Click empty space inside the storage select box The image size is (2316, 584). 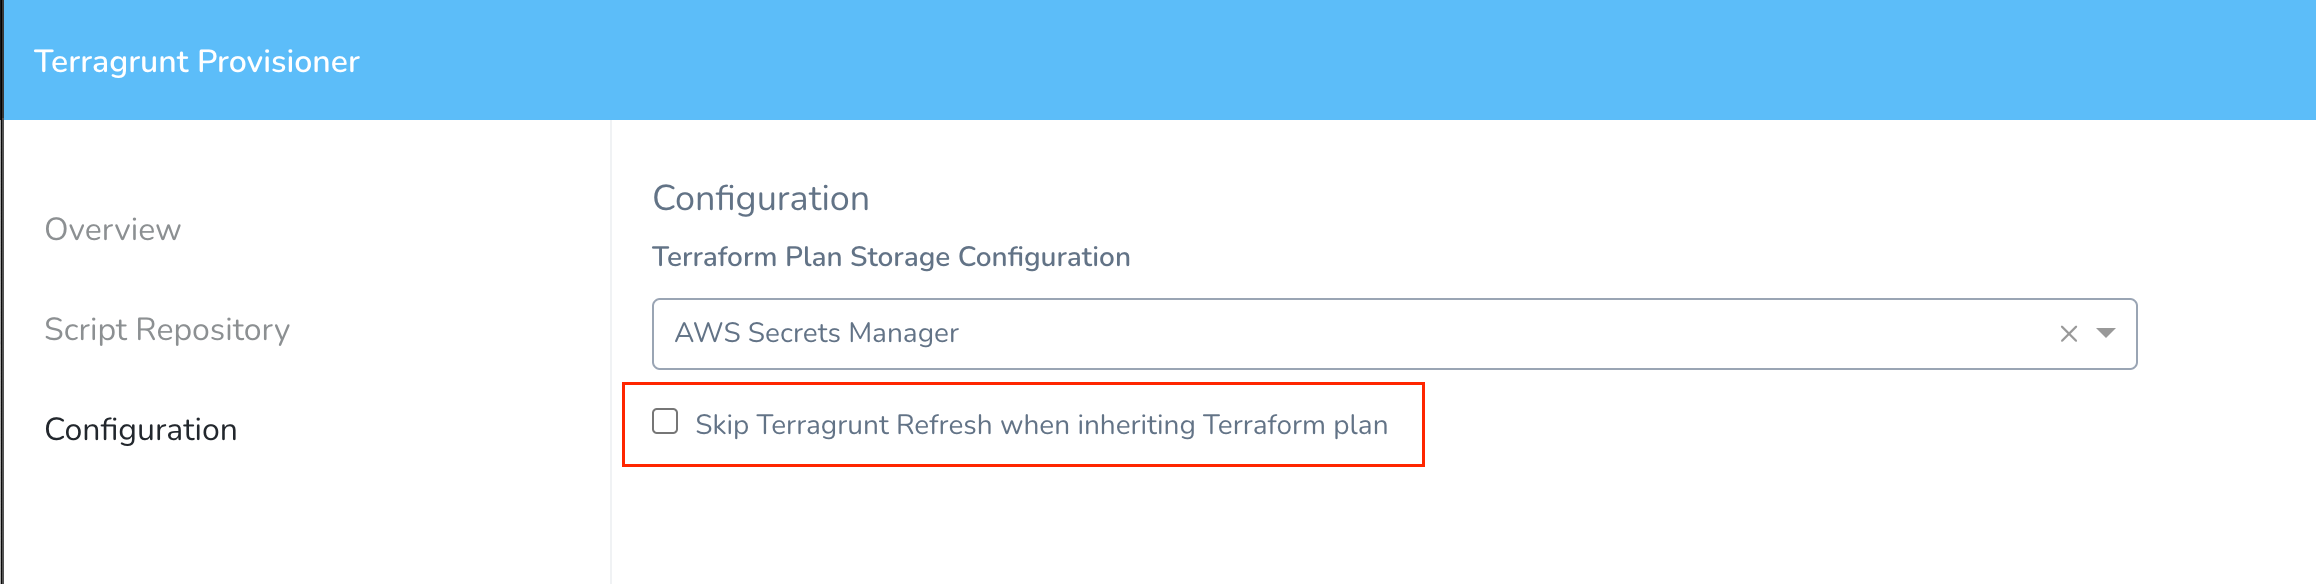click(x=1500, y=334)
